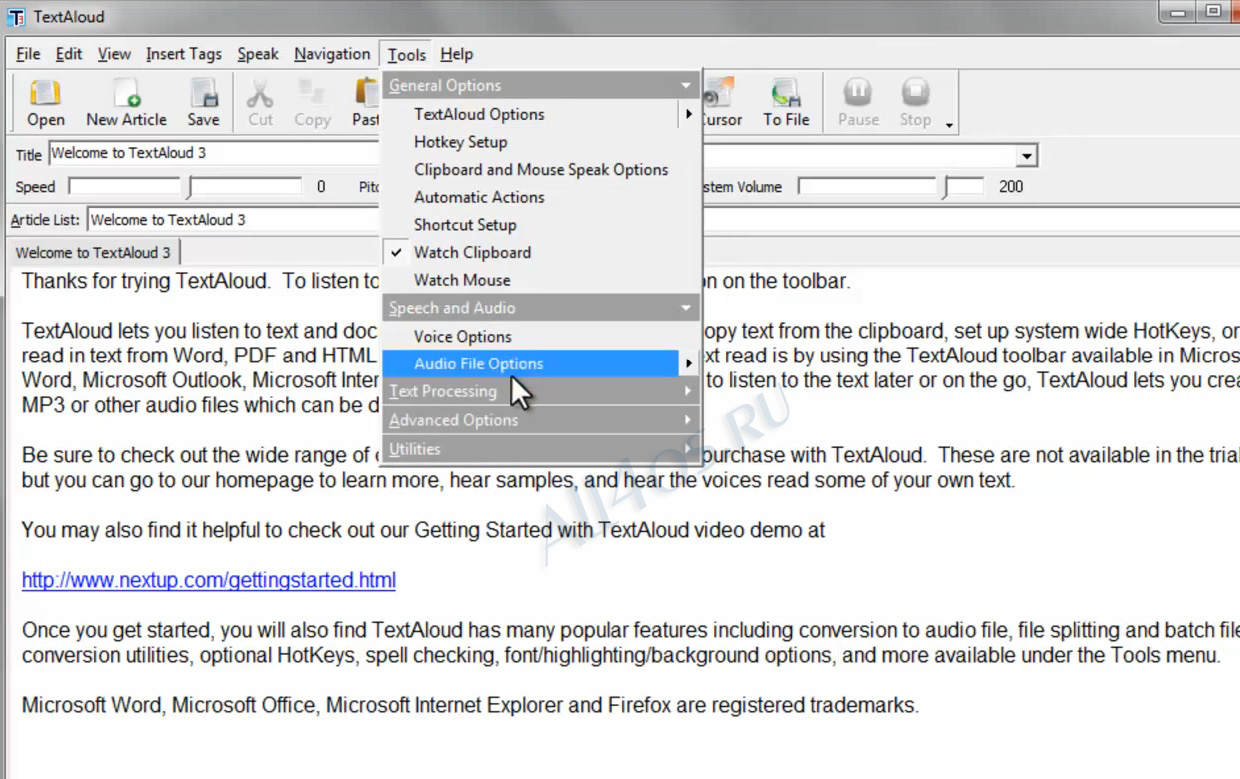
Task: Open the Insert Tags menu
Action: (183, 54)
